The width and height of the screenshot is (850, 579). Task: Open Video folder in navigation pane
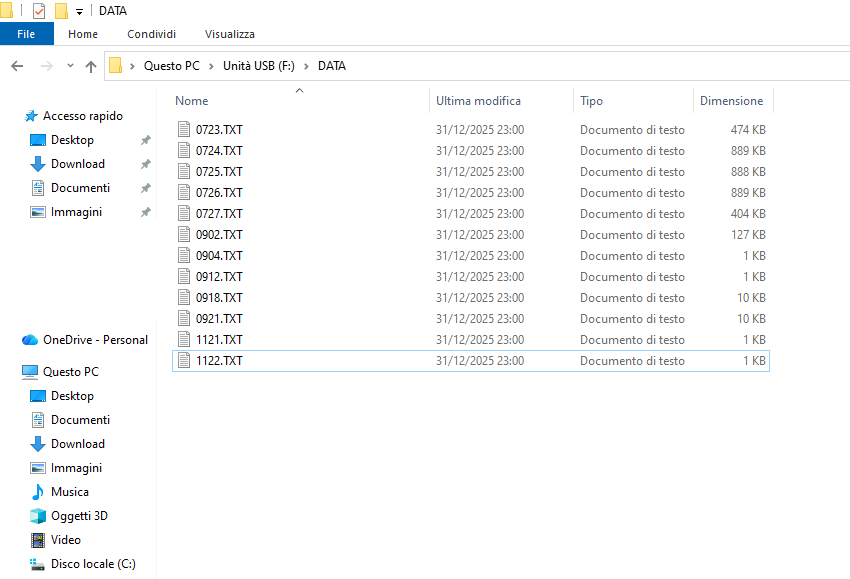pyautogui.click(x=66, y=540)
